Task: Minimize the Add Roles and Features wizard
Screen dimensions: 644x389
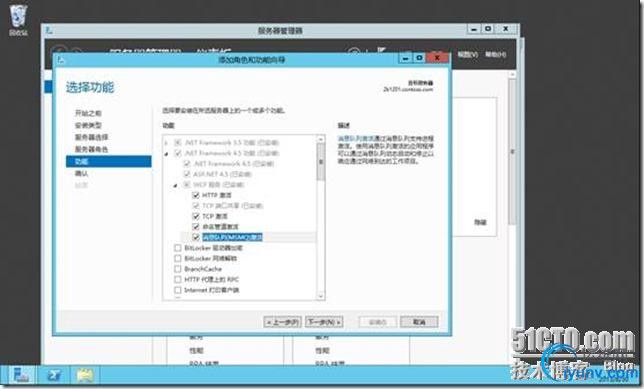Action: click(405, 58)
